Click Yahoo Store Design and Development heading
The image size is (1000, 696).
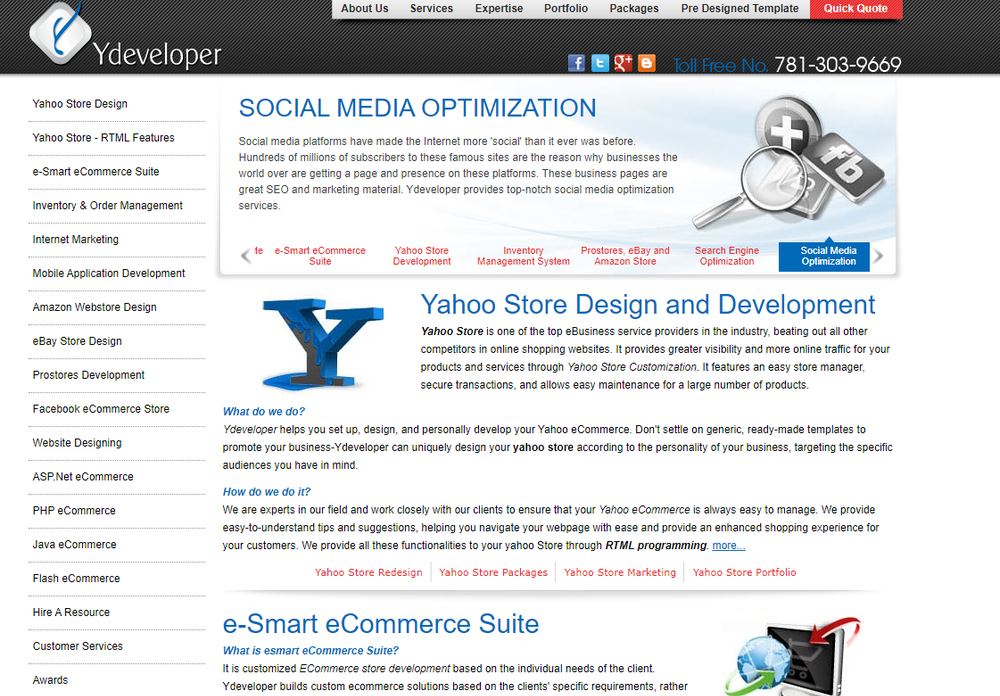(x=648, y=304)
